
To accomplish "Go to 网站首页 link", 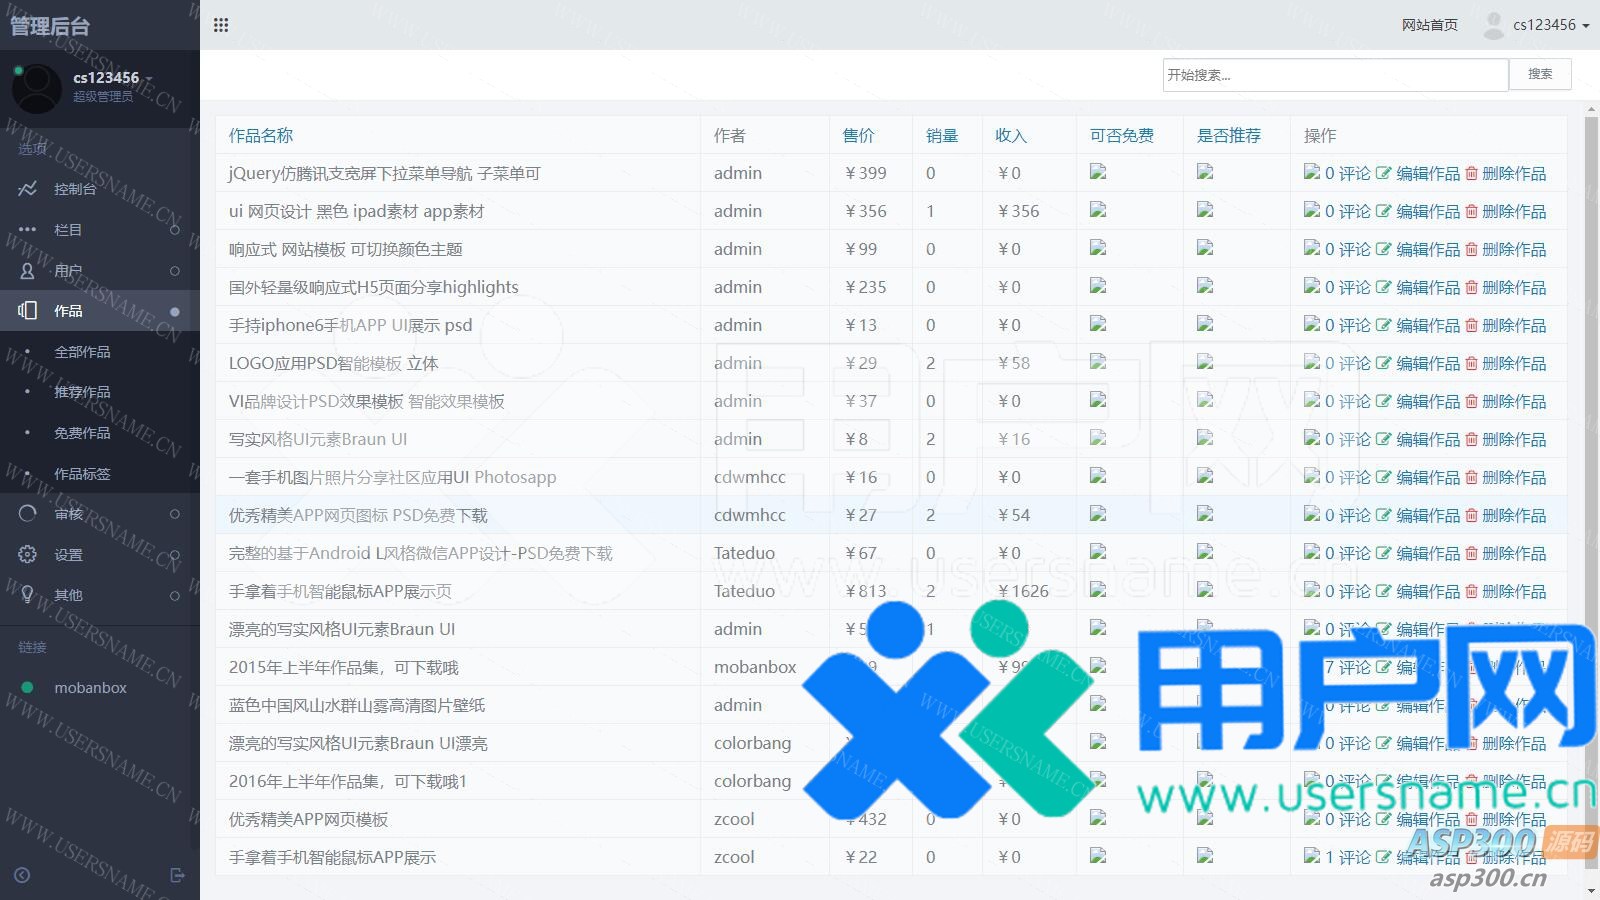I will (x=1429, y=25).
